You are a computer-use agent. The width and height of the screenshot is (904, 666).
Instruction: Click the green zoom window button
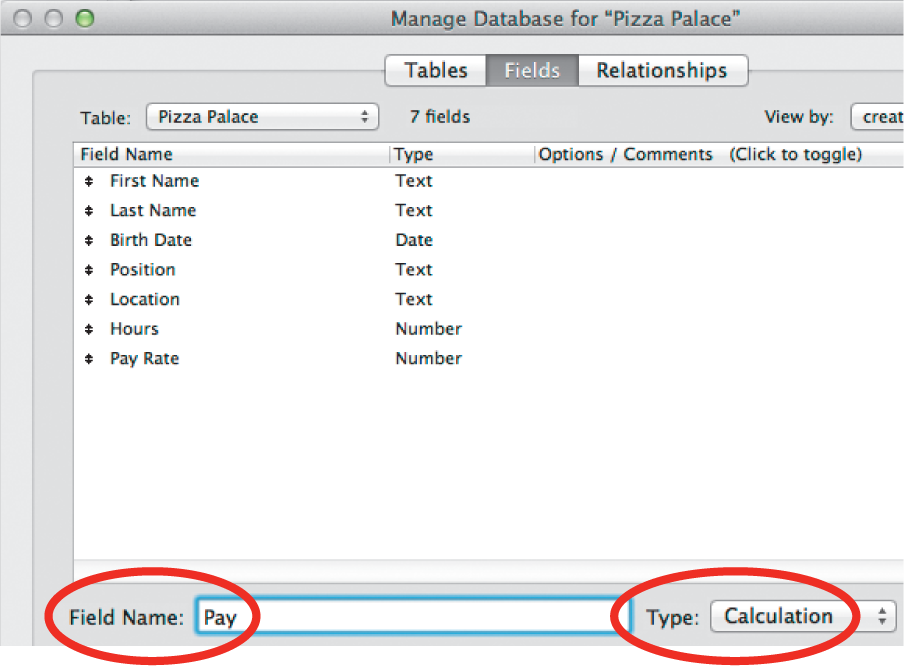click(x=85, y=18)
